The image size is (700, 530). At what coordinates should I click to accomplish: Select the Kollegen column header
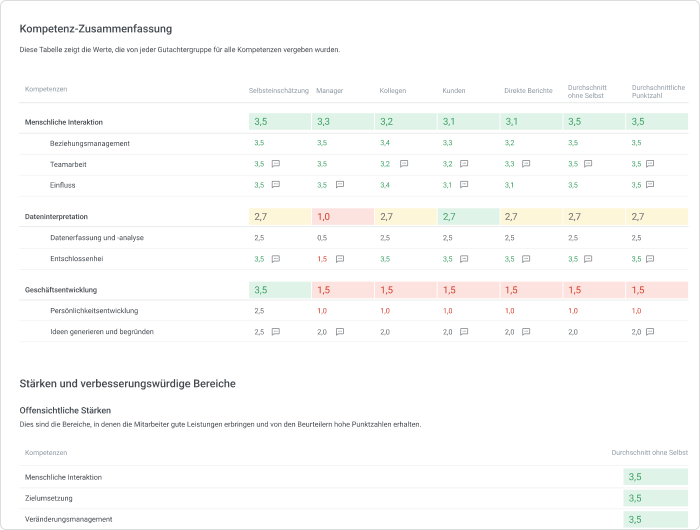393,91
